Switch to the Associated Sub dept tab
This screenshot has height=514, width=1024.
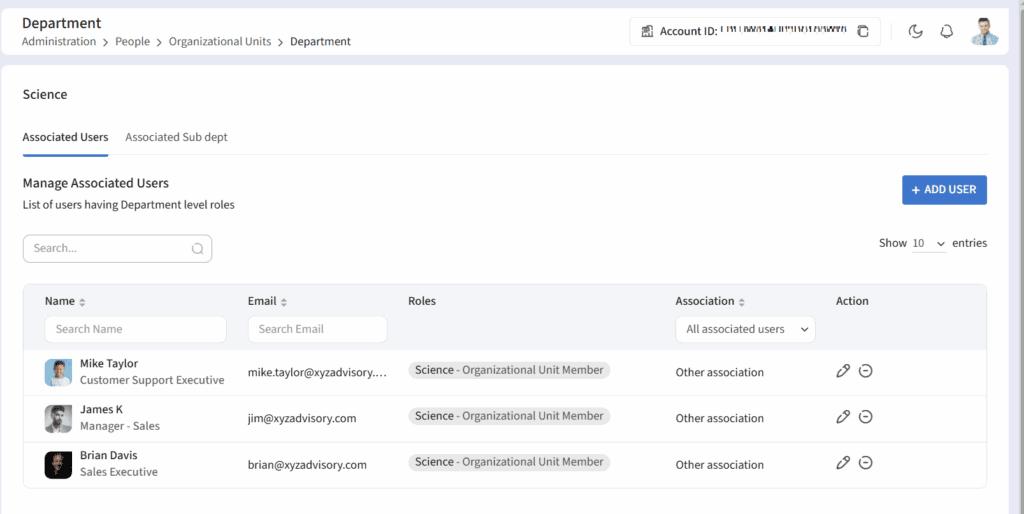(176, 137)
